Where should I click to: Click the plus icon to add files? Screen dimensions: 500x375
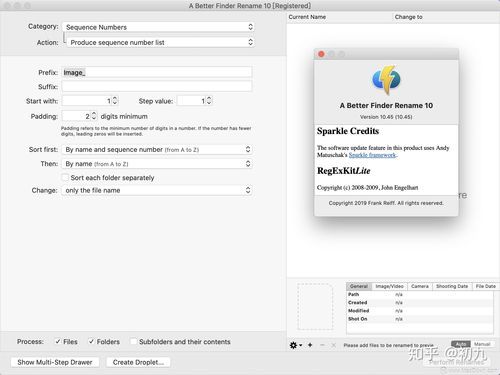(x=310, y=345)
